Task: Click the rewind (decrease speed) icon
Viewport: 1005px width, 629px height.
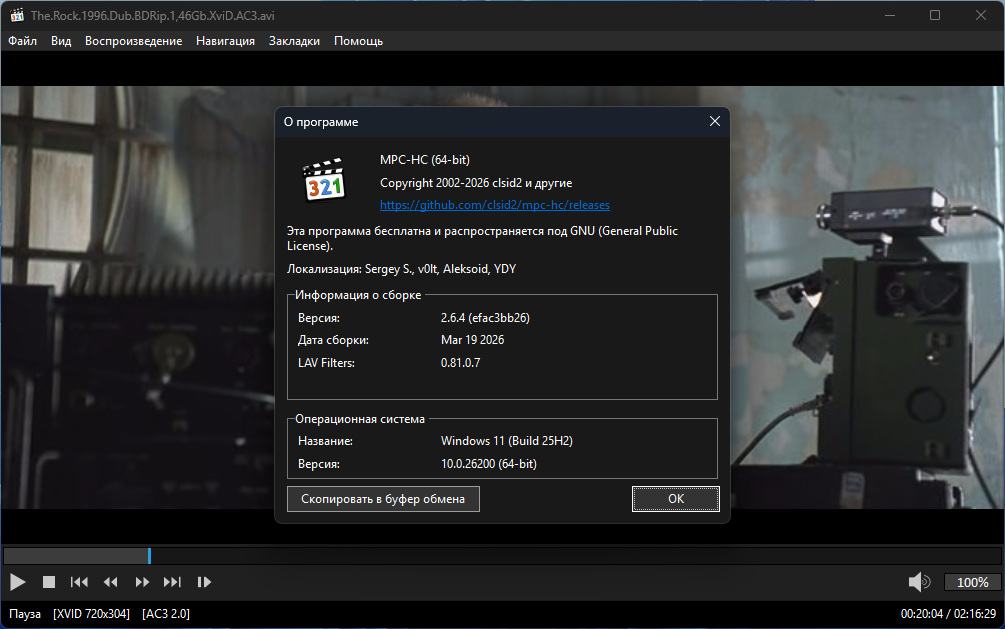Action: [x=111, y=582]
